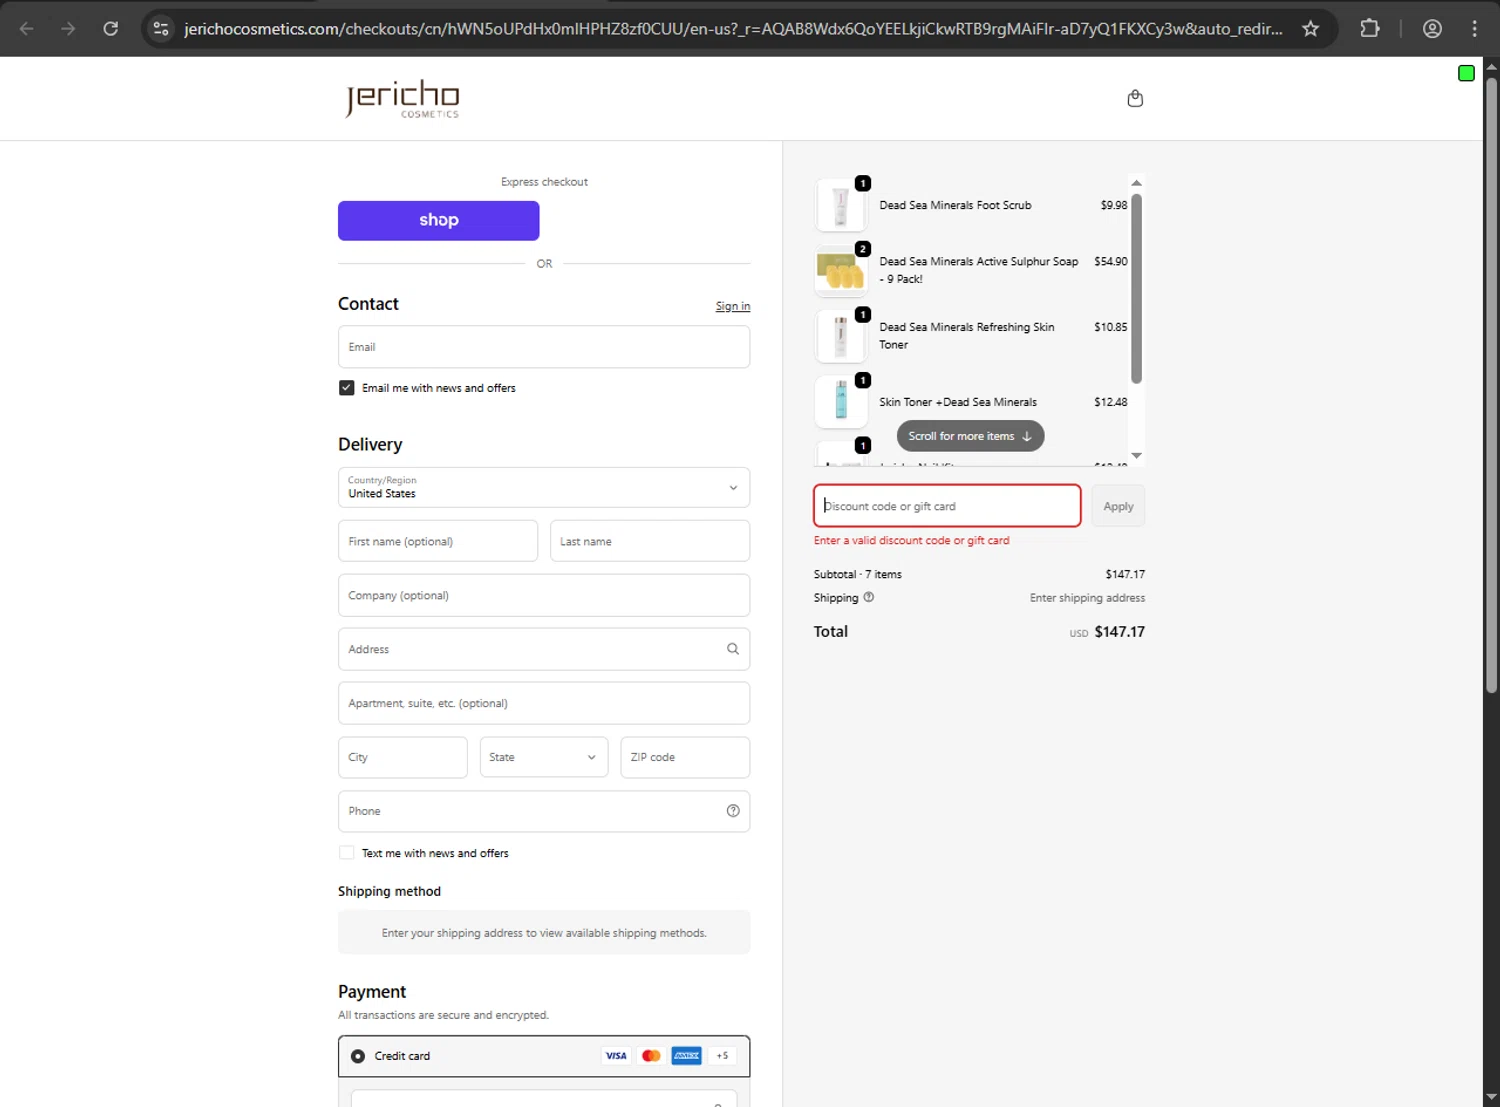Open the State dropdown
Screen dimensions: 1500x1107
[544, 757]
